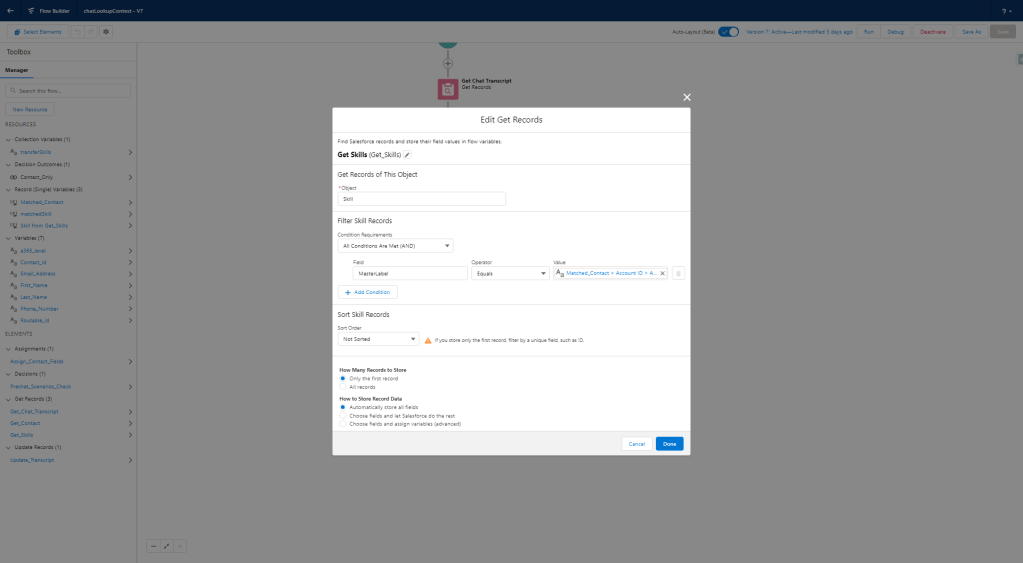The height and width of the screenshot is (563, 1023).
Task: Click the Get Chat Transcript element icon on canvas
Action: (447, 90)
